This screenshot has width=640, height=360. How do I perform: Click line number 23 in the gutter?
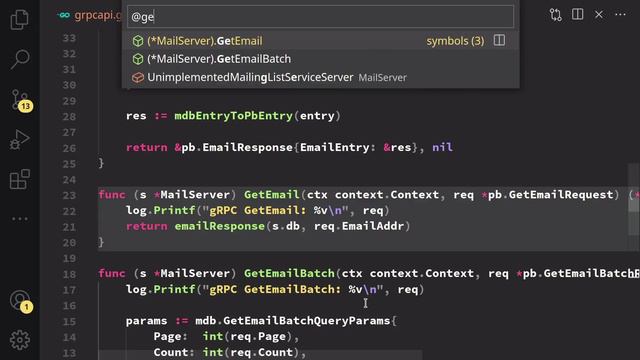(69, 195)
